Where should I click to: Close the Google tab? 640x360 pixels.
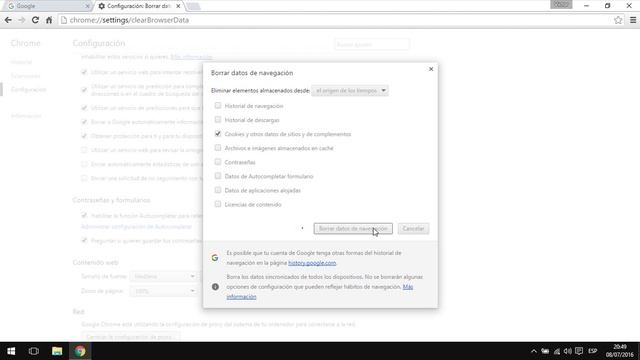point(87,6)
